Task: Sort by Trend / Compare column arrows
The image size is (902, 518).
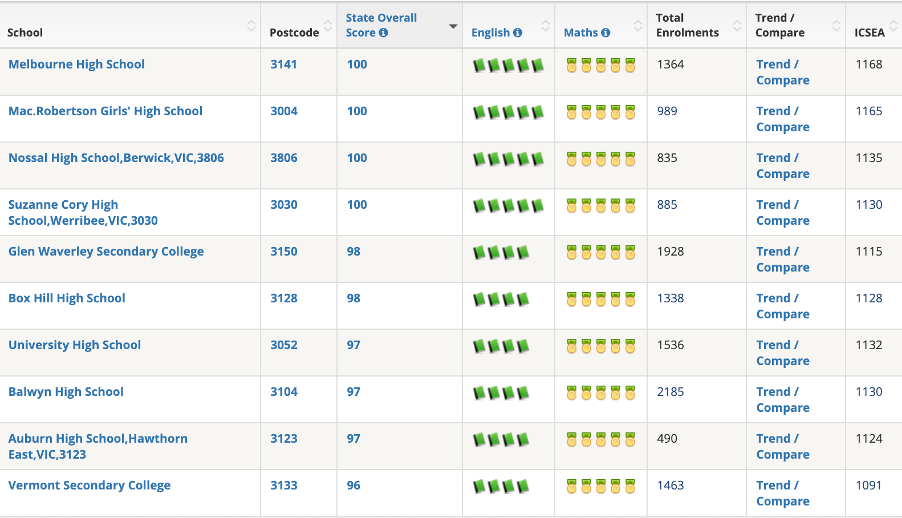Action: coord(836,26)
